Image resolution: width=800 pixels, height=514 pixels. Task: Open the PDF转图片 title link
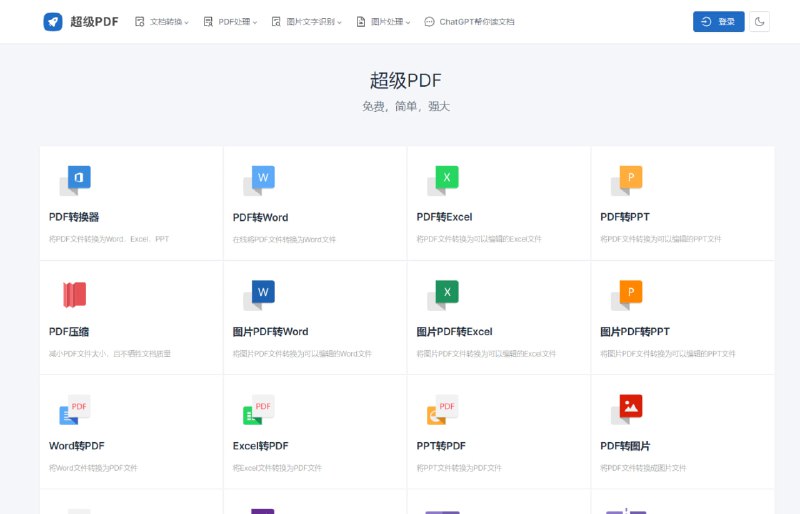[x=625, y=446]
